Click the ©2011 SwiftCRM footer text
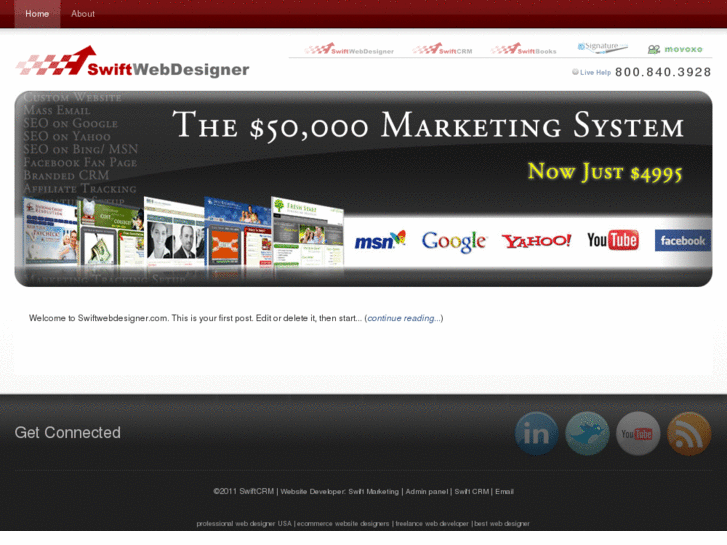The height and width of the screenshot is (545, 727). click(243, 492)
